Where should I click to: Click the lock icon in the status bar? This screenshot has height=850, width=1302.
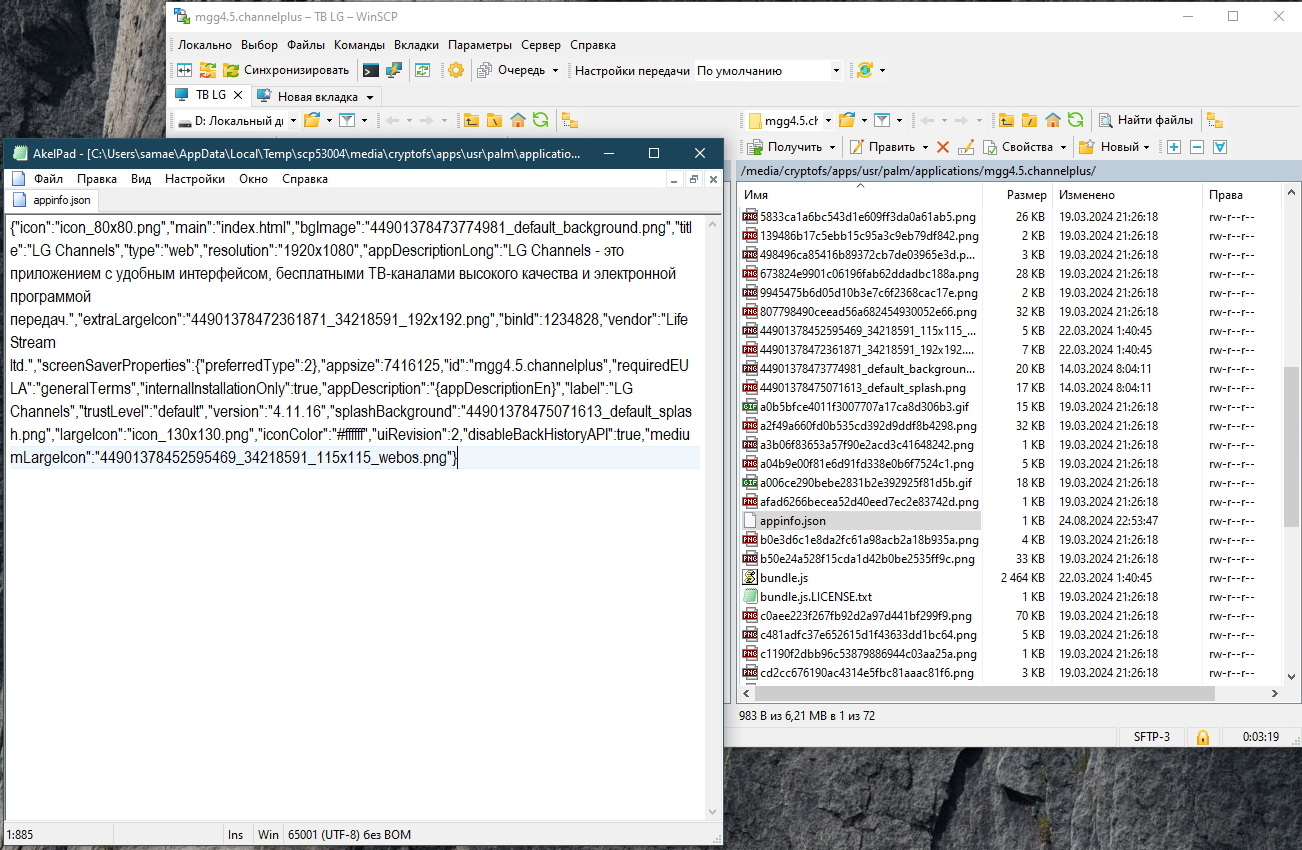(1202, 737)
